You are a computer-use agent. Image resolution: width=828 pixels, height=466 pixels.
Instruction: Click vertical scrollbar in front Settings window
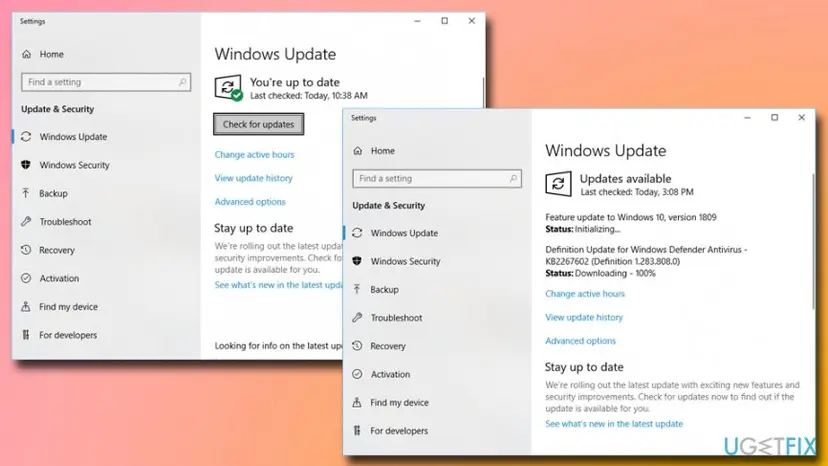point(813,240)
